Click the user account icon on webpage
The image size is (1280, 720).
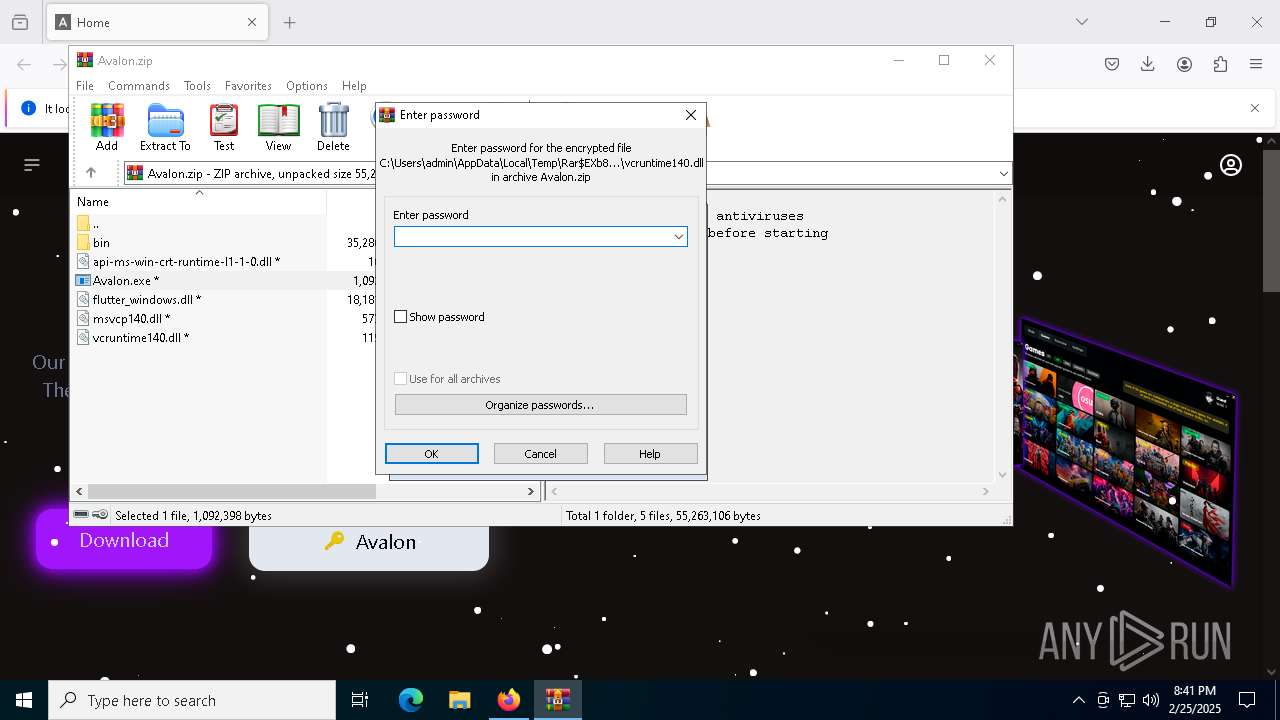pyautogui.click(x=1231, y=165)
